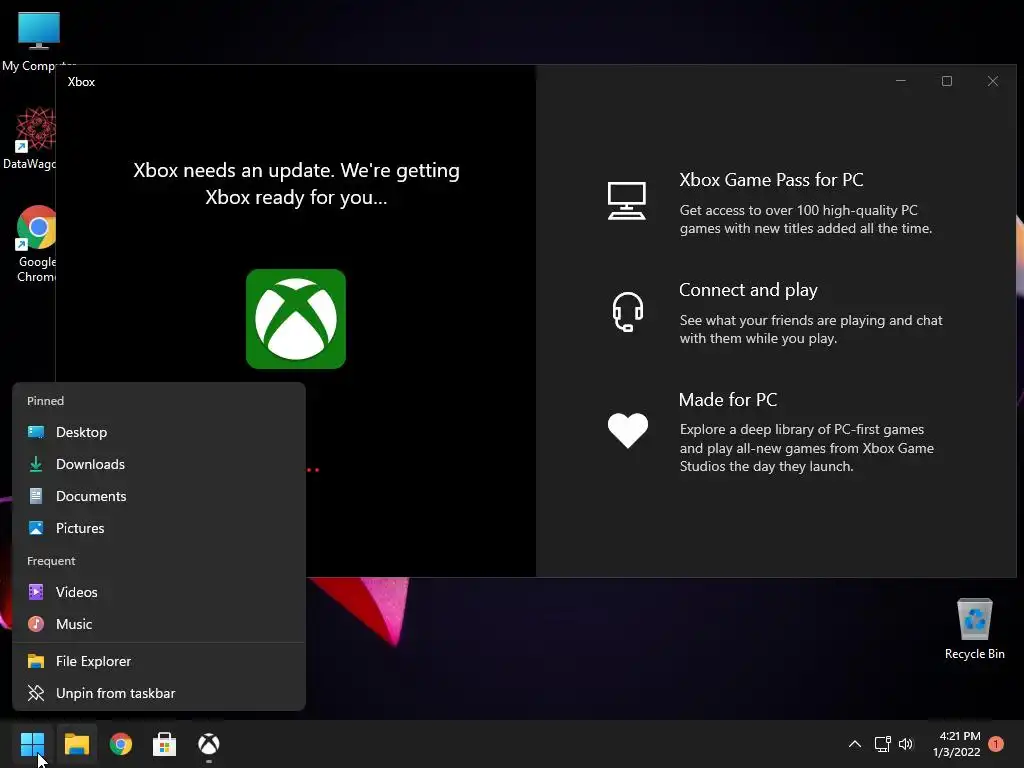Open pinned Pictures in jump list
The image size is (1024, 768).
(159, 528)
